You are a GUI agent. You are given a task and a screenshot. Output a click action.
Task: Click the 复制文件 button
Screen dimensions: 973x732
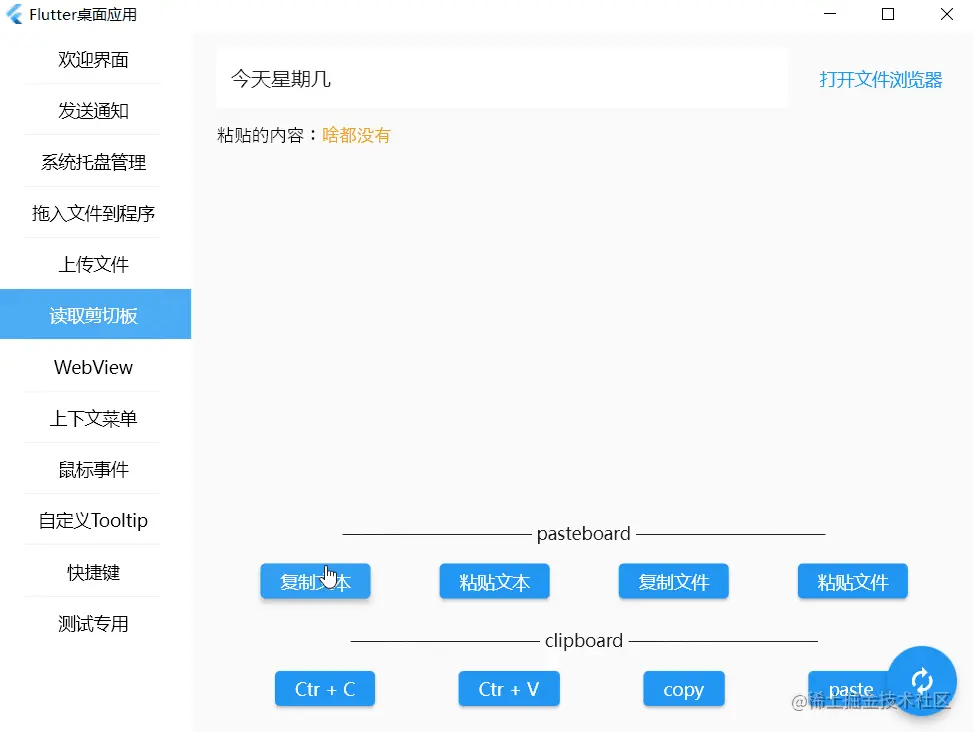click(673, 581)
